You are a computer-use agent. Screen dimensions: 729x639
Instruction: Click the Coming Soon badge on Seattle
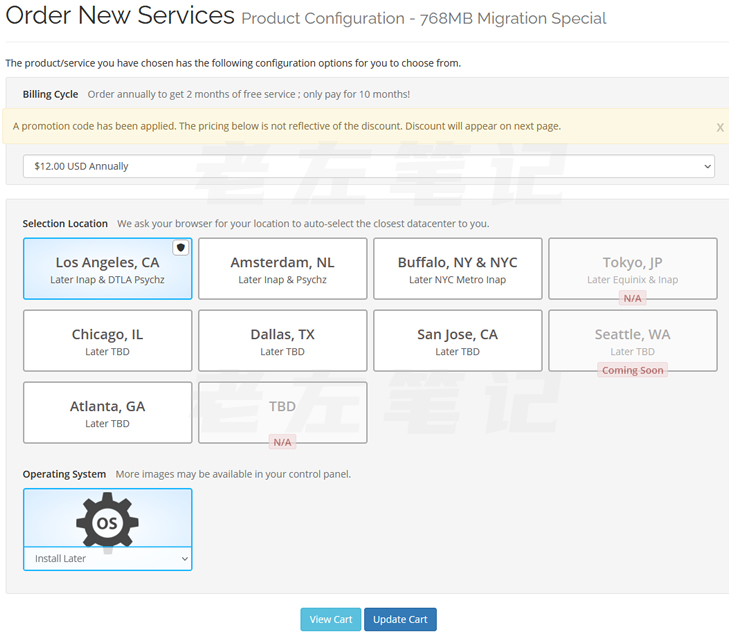632,370
